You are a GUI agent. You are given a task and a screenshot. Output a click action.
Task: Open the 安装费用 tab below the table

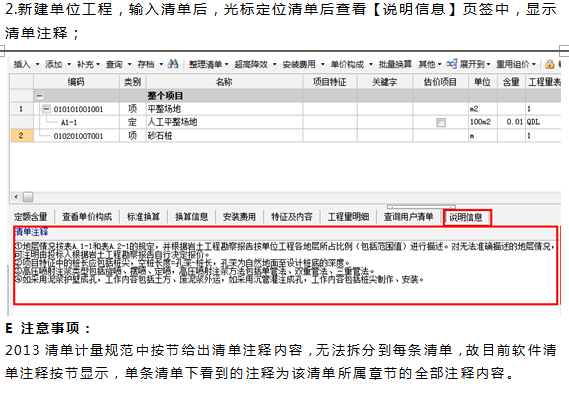240,217
